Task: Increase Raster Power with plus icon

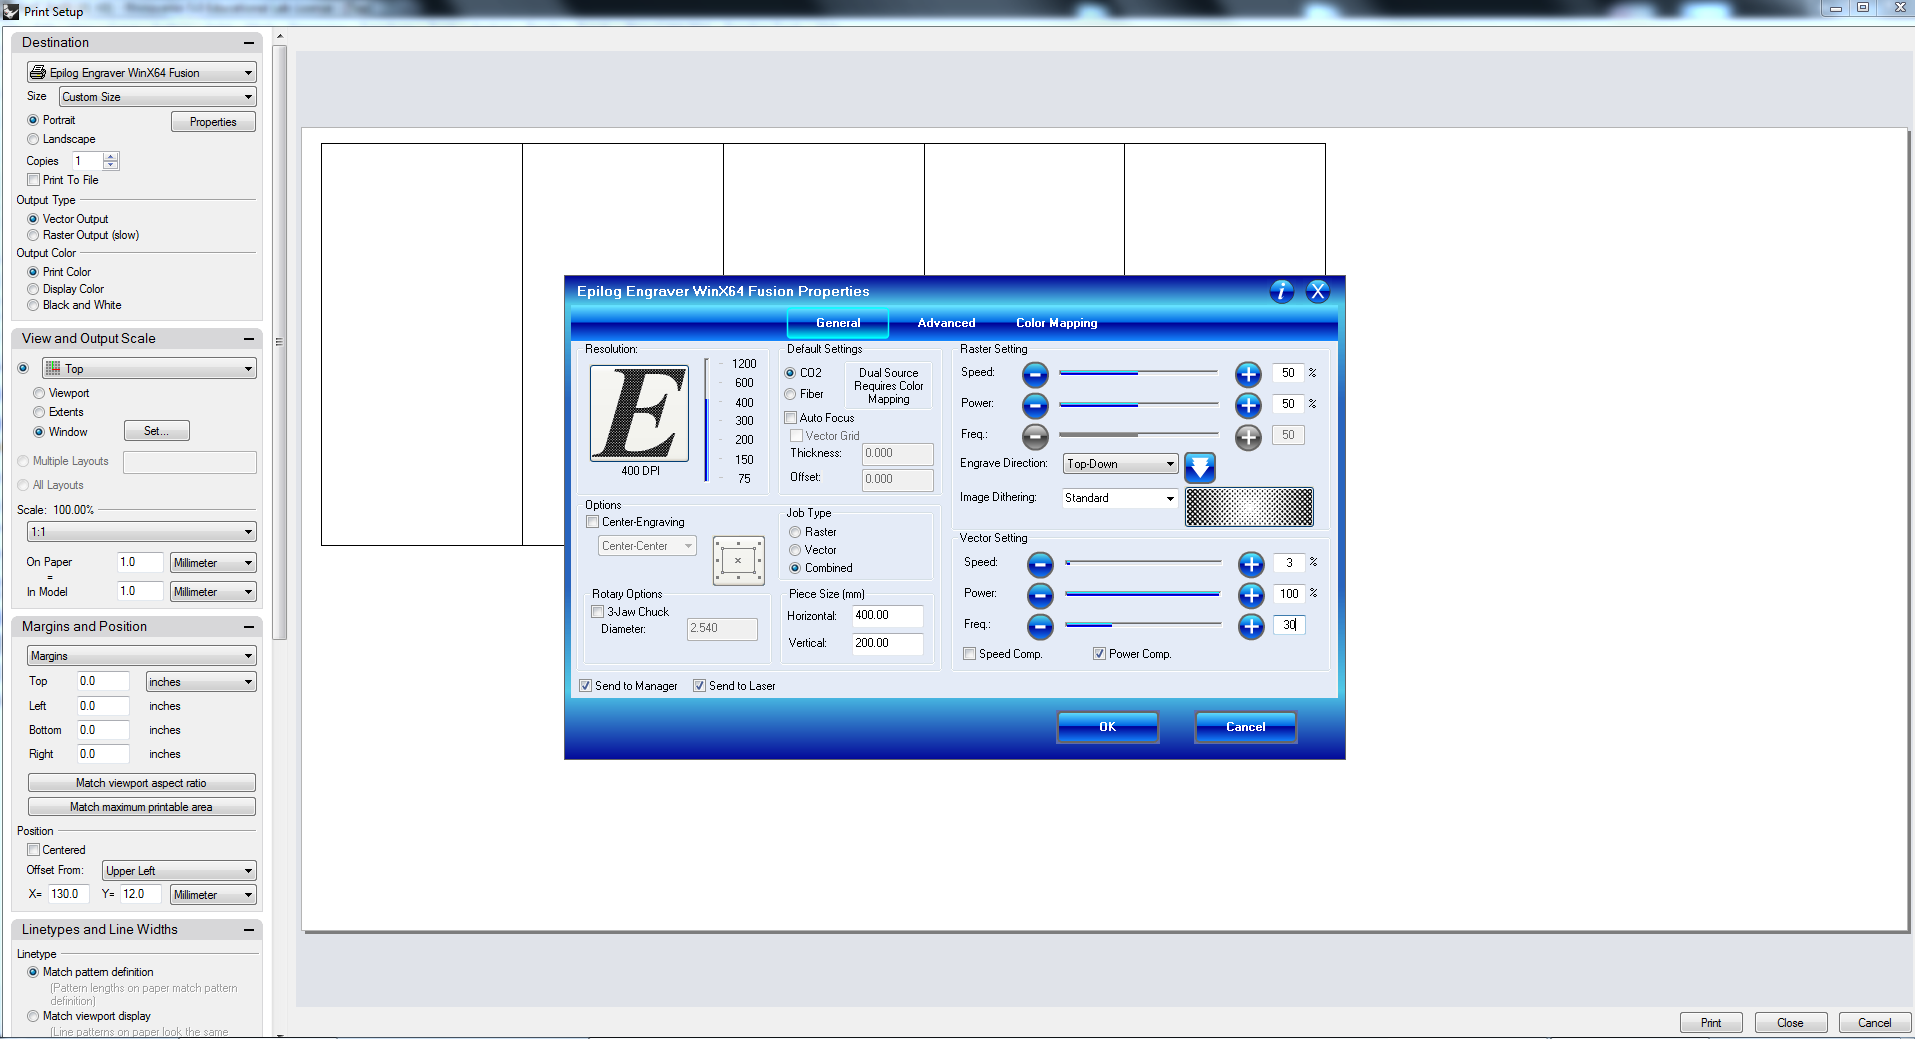Action: coord(1248,406)
